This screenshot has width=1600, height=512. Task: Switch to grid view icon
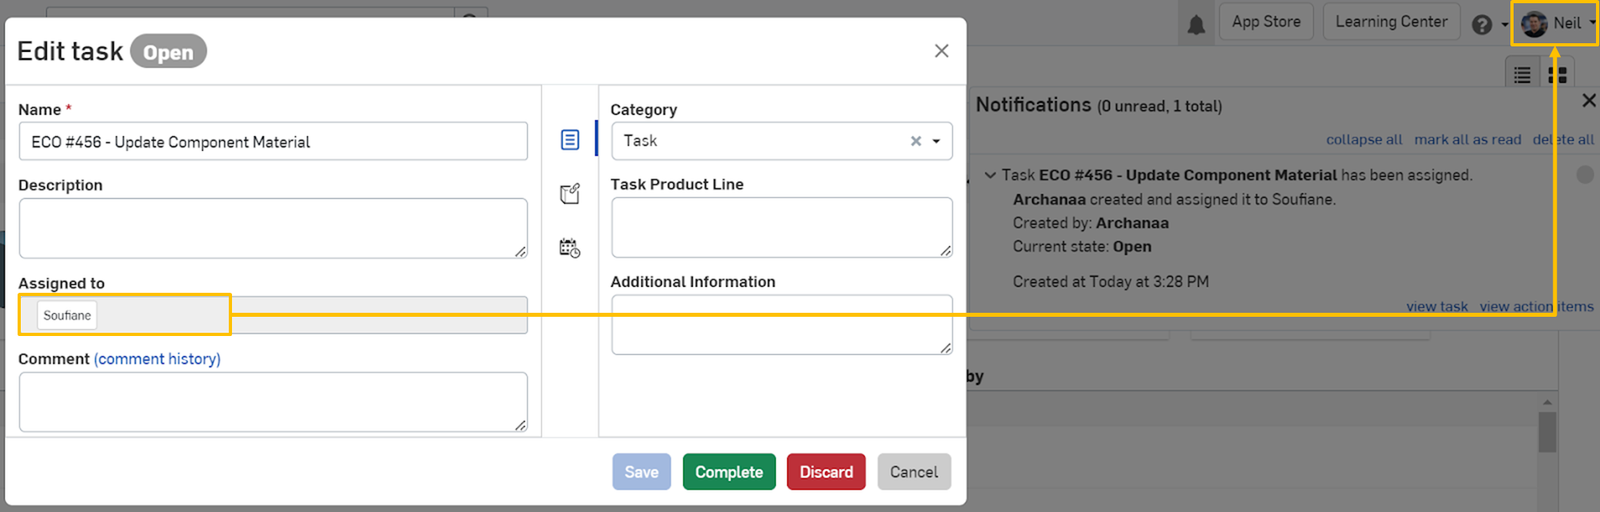1557,75
